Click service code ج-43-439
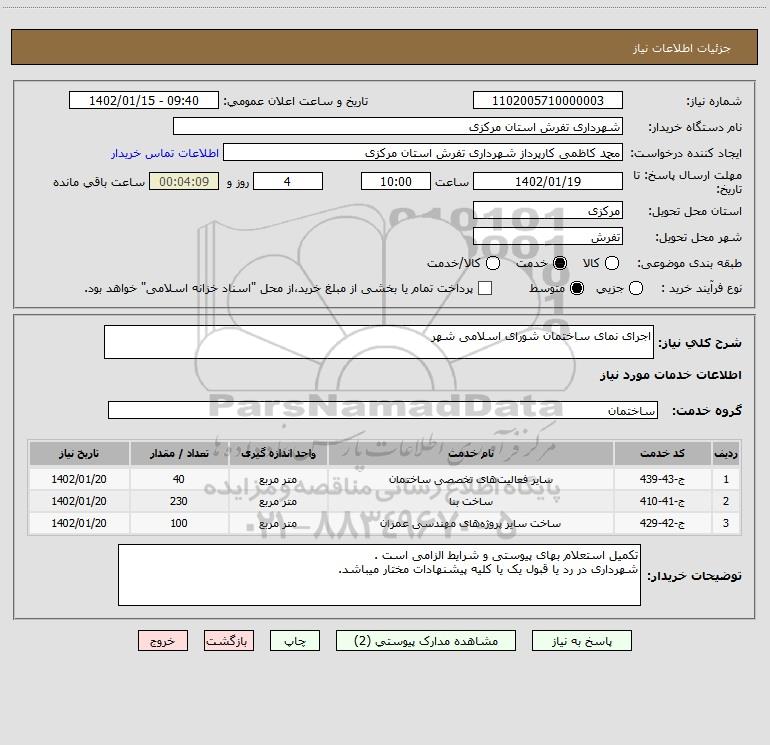Image resolution: width=770 pixels, height=745 pixels. pos(662,479)
